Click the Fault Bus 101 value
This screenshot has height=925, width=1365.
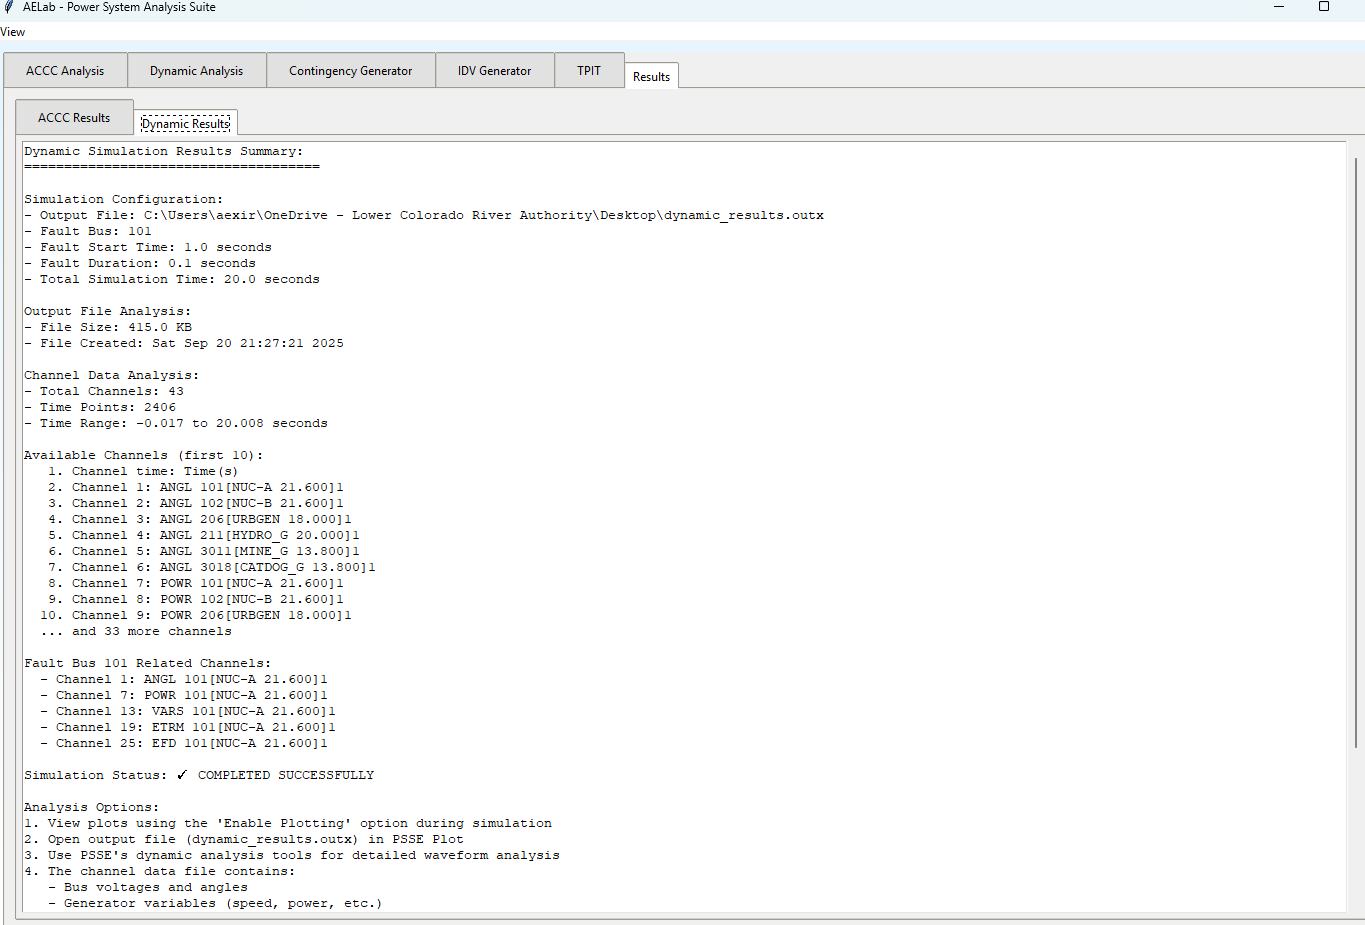click(140, 230)
